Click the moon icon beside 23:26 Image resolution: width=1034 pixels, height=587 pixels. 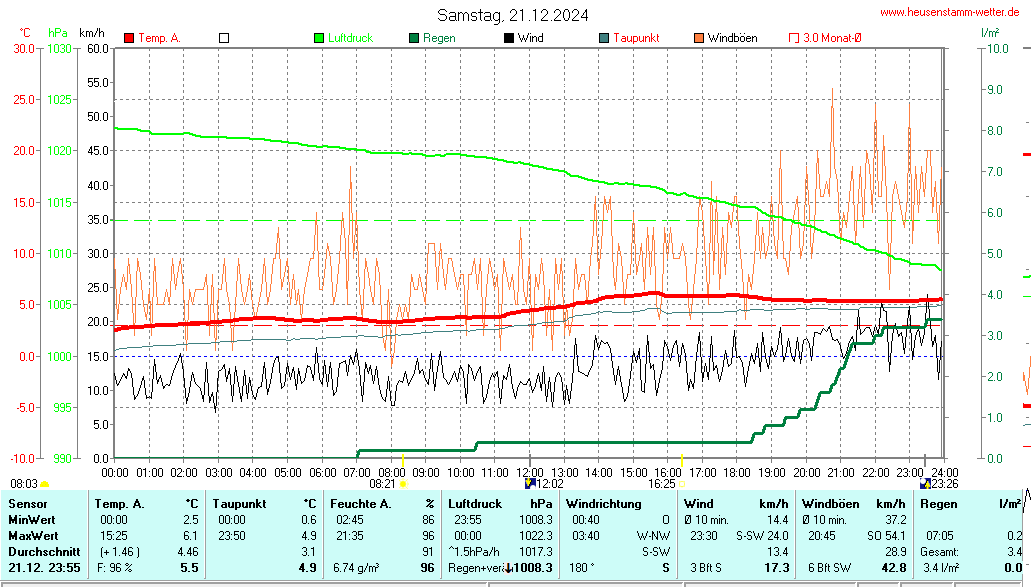point(924,483)
